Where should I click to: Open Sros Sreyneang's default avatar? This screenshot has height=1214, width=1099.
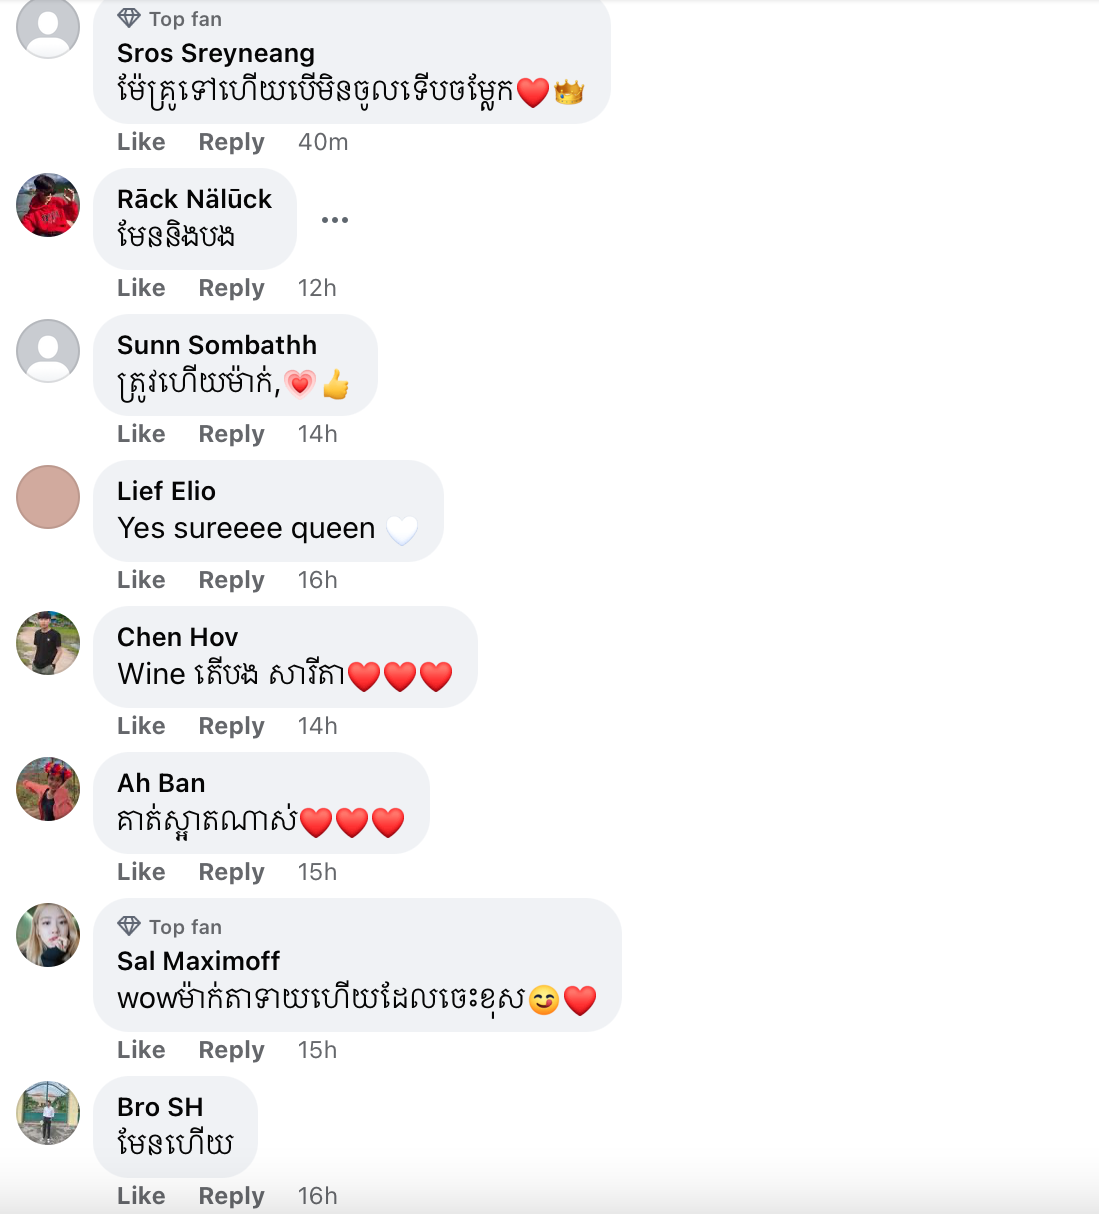pyautogui.click(x=48, y=27)
